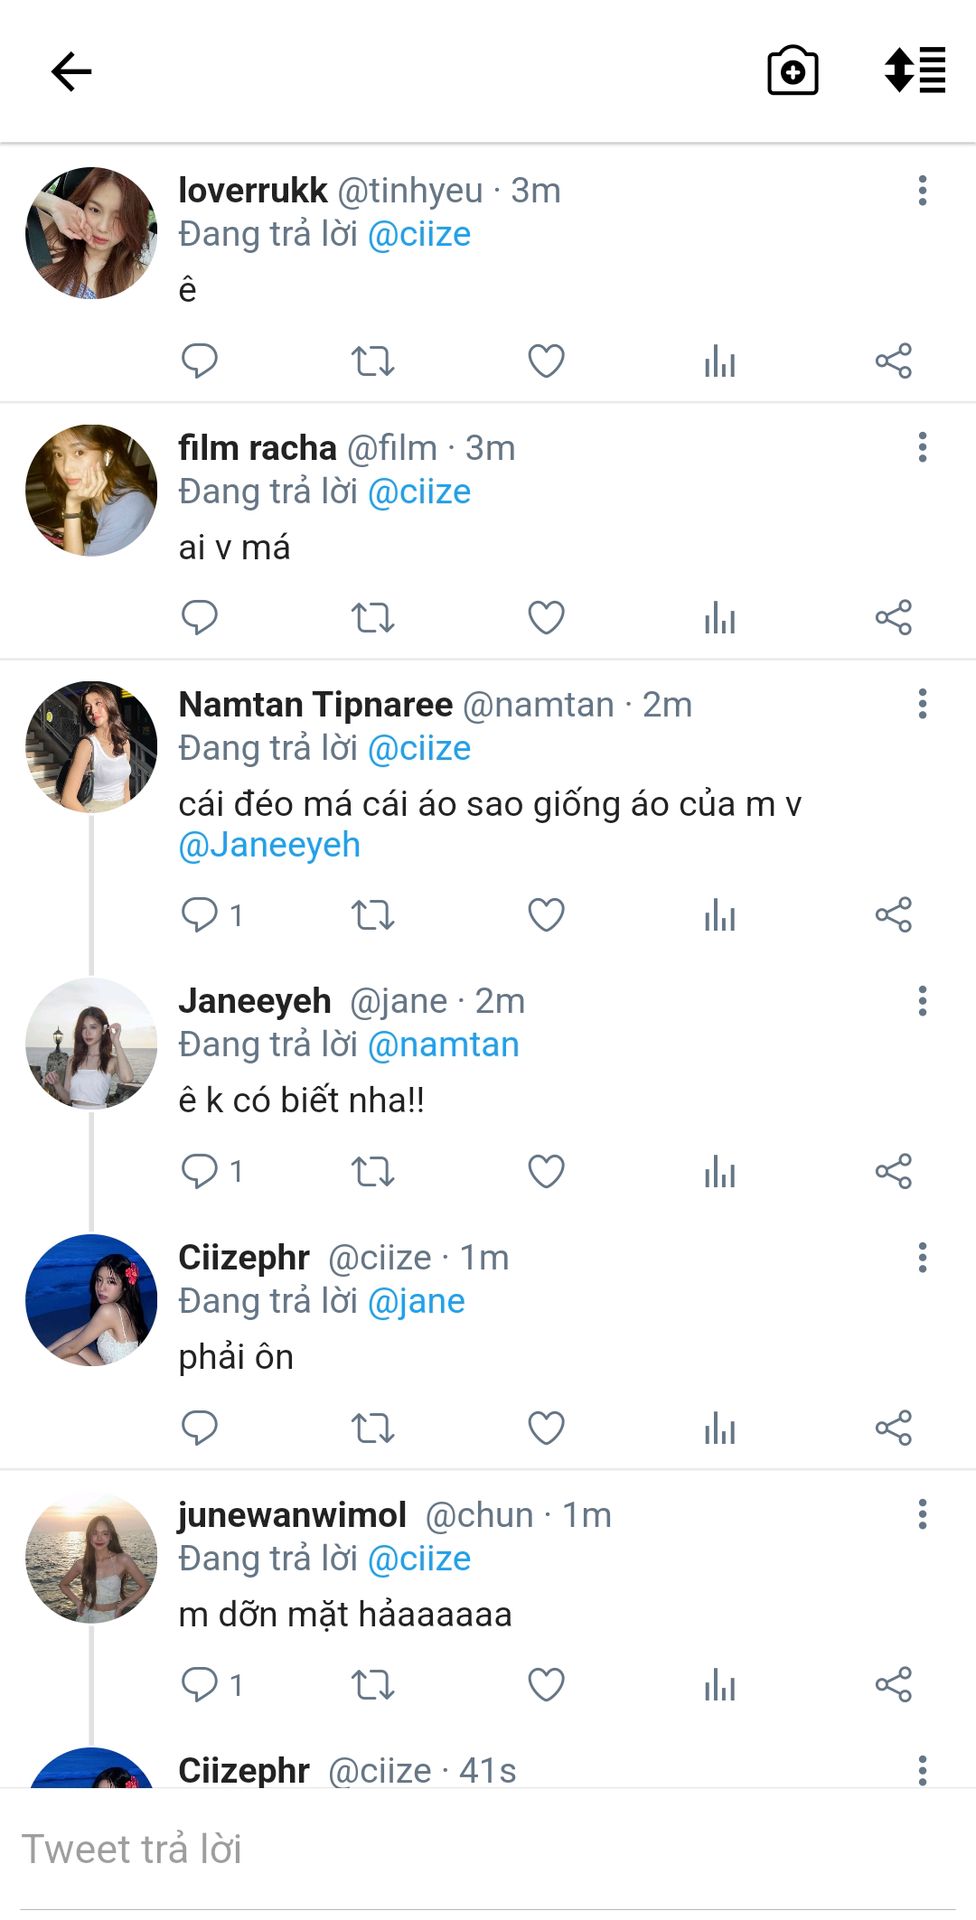Retweet film racha's reply
Viewport: 976px width, 1920px height.
(x=373, y=618)
